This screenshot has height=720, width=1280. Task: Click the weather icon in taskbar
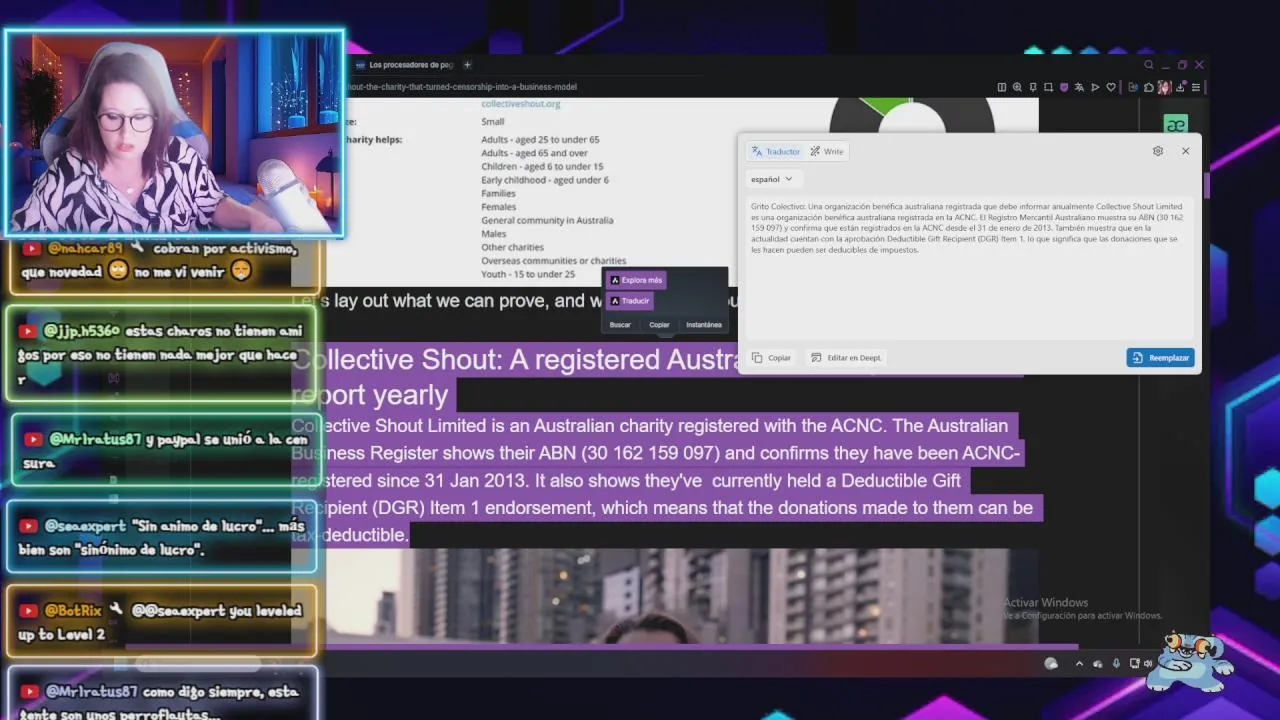tap(1051, 664)
